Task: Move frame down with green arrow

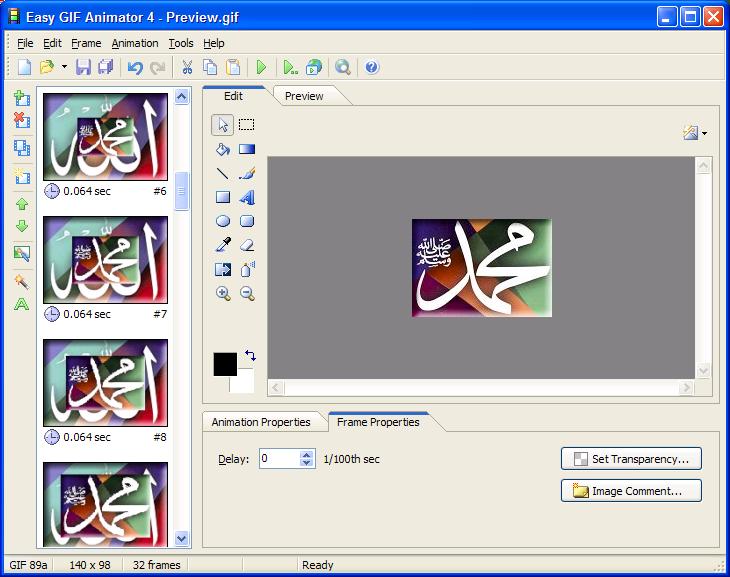Action: pyautogui.click(x=22, y=226)
